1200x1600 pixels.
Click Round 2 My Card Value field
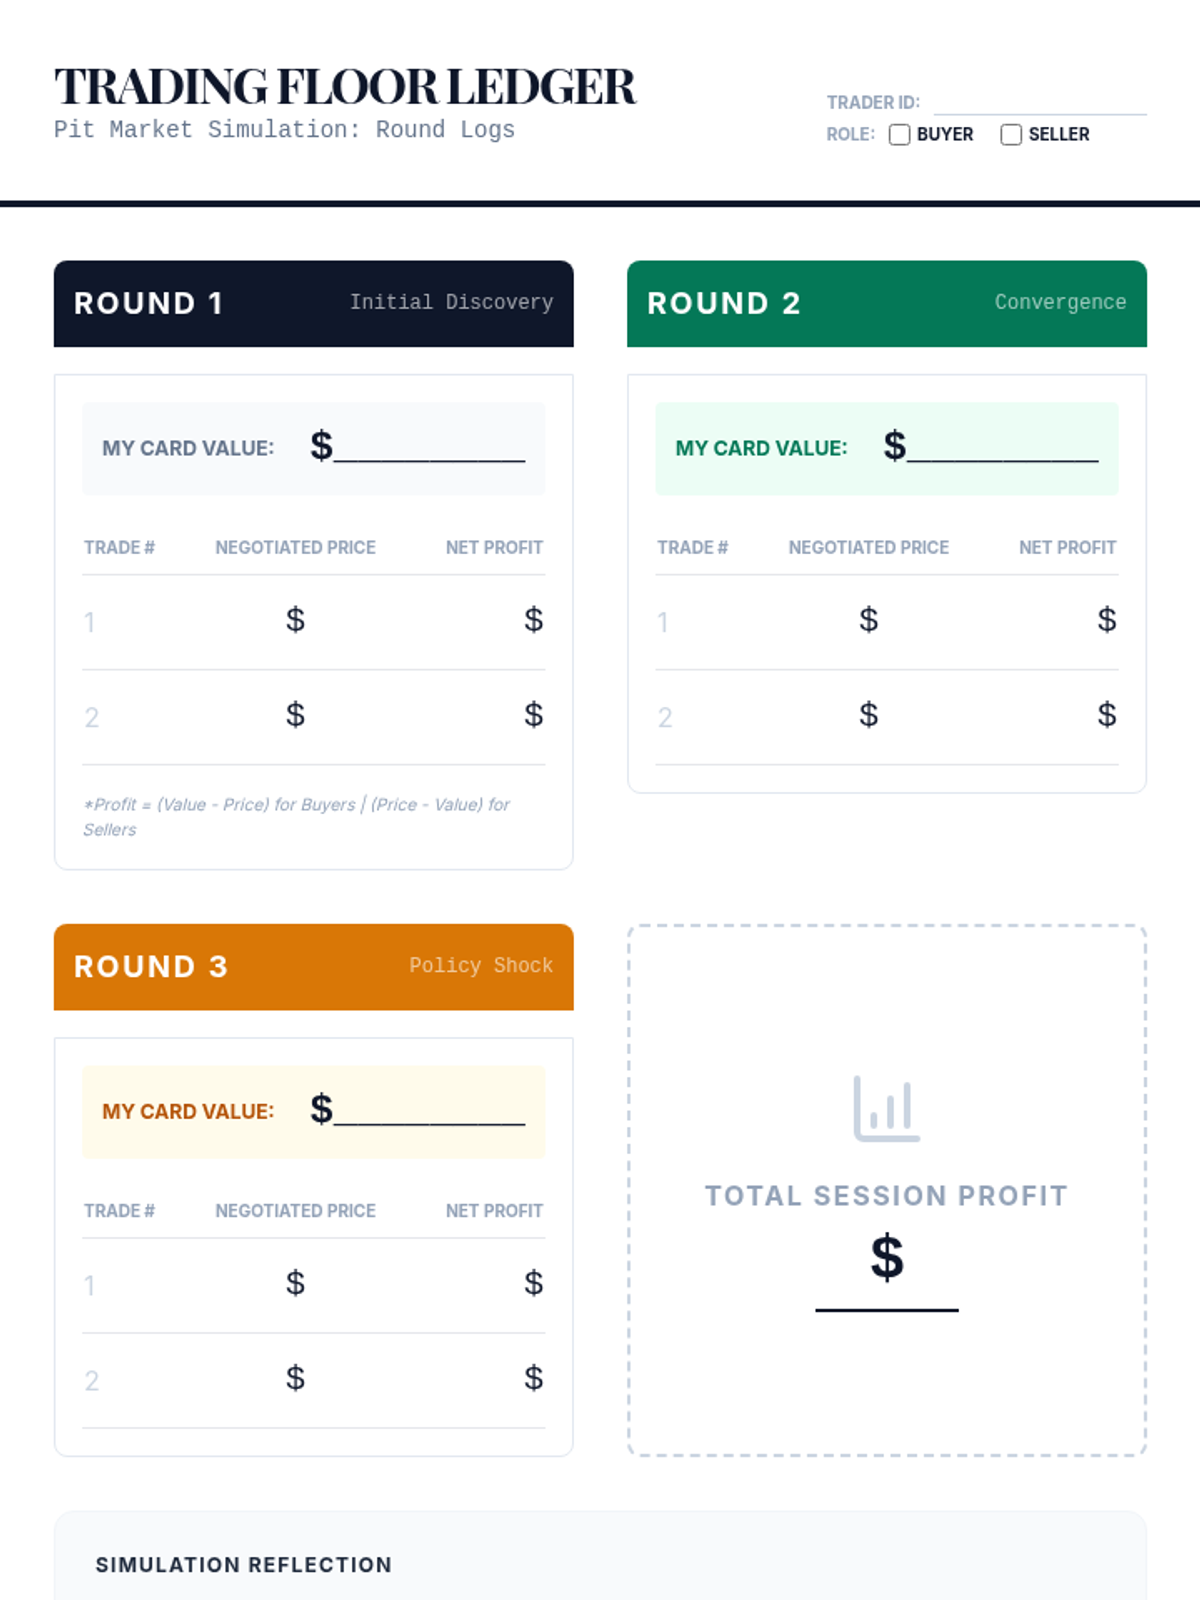(x=1003, y=447)
